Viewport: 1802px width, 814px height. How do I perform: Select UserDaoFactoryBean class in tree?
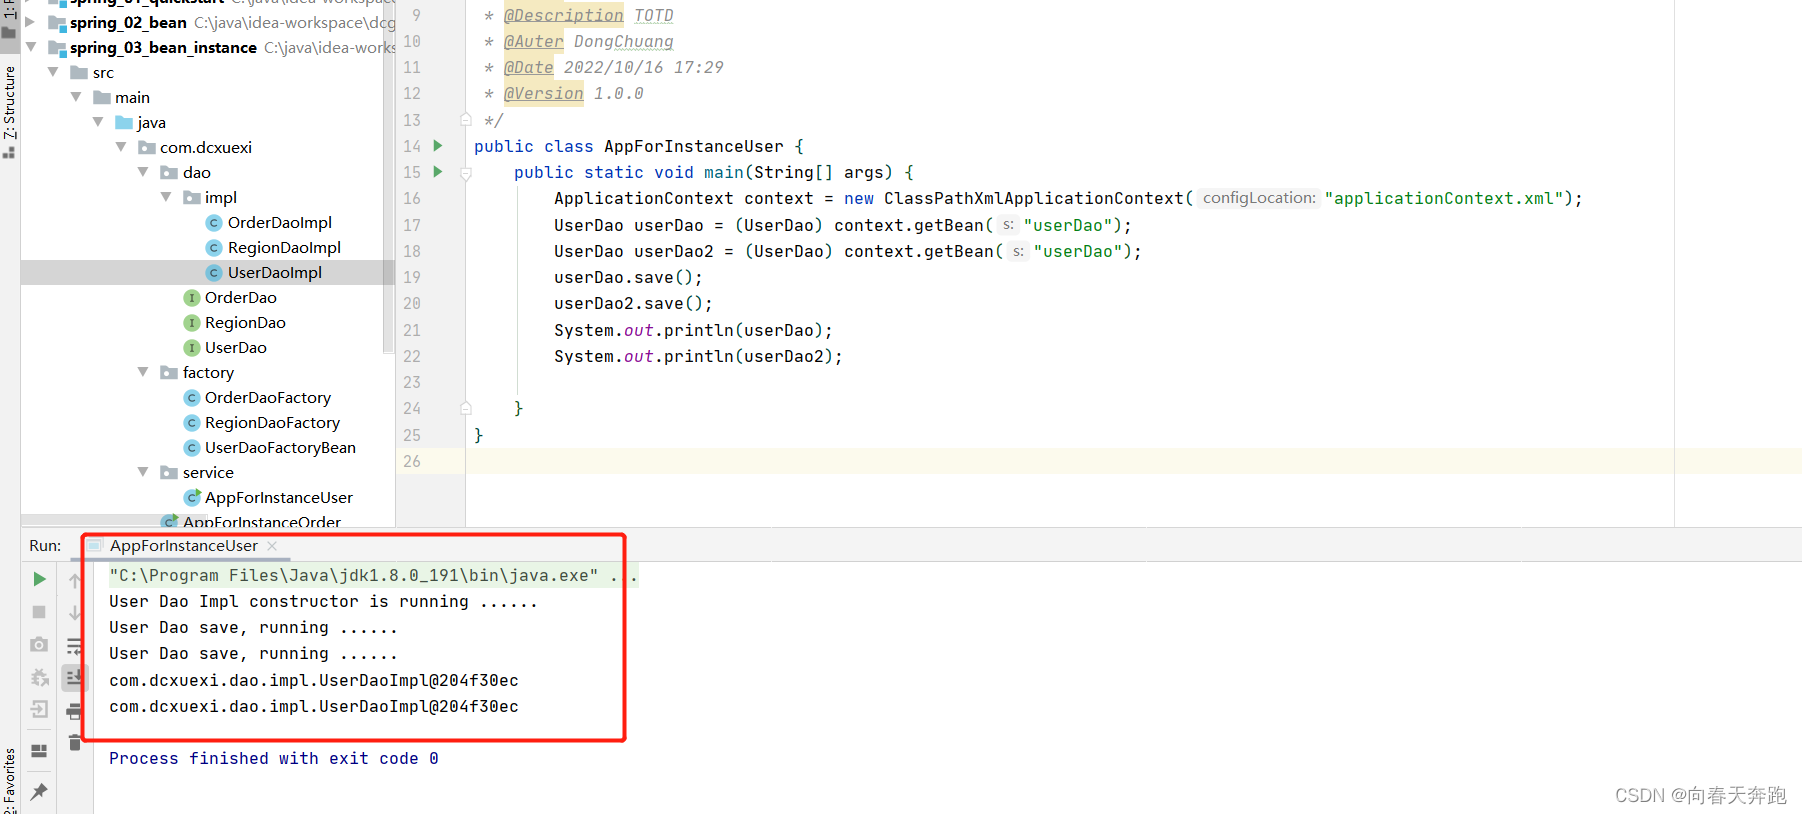tap(280, 447)
